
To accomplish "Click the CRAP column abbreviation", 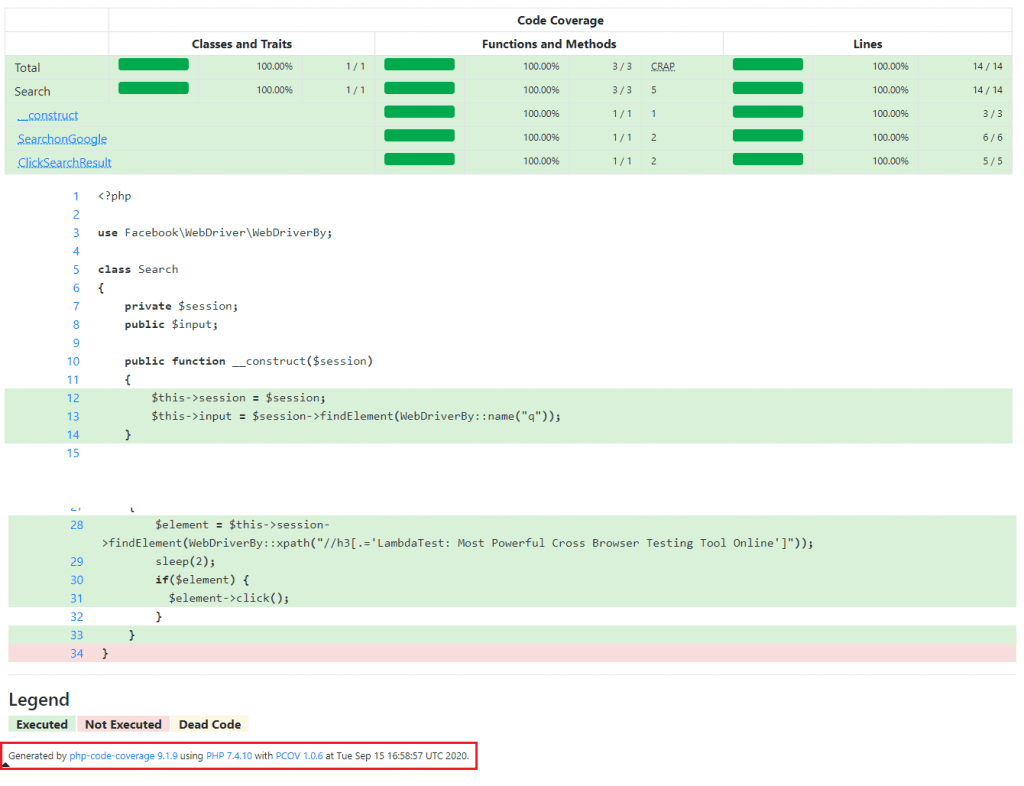I will pyautogui.click(x=662, y=67).
